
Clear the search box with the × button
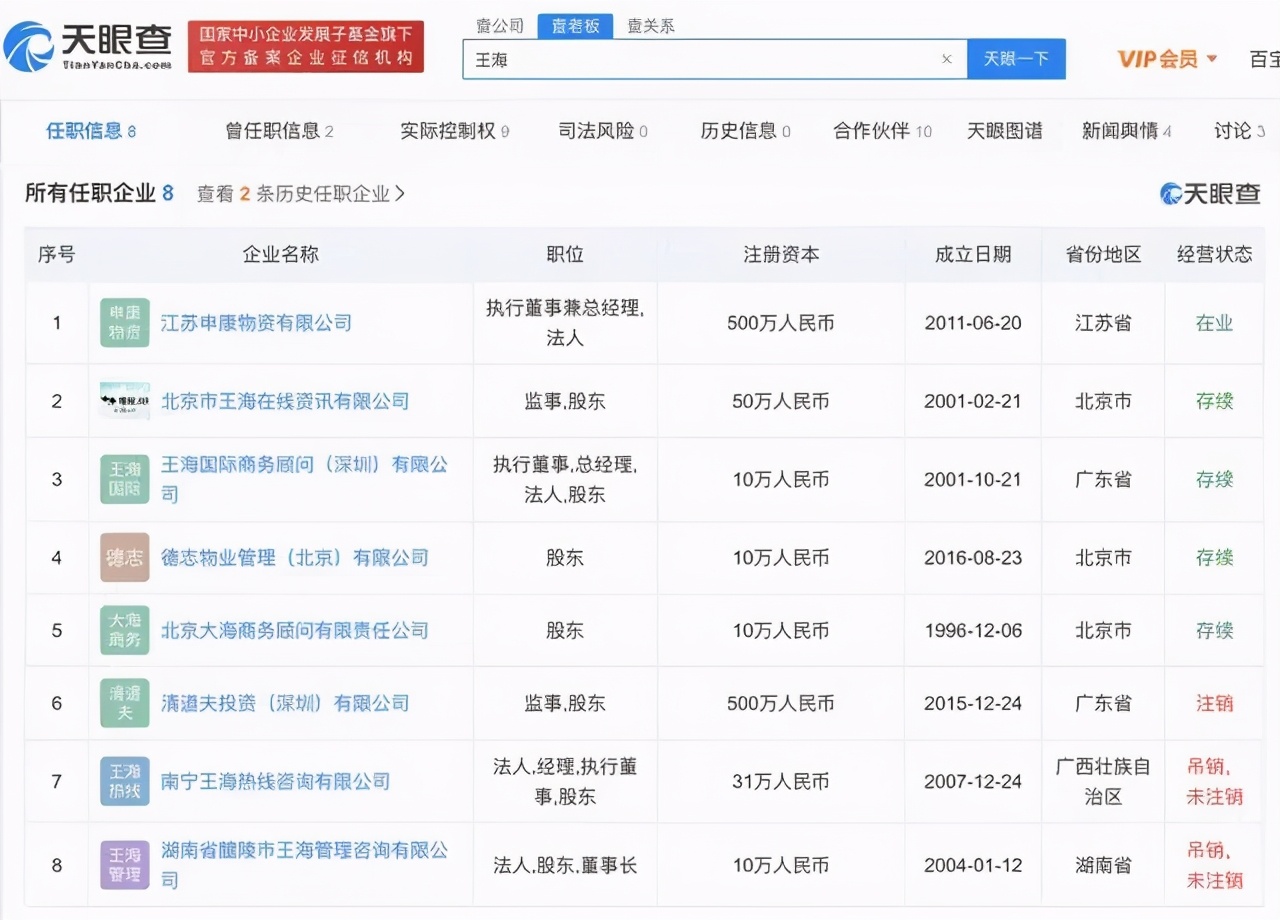pyautogui.click(x=946, y=59)
